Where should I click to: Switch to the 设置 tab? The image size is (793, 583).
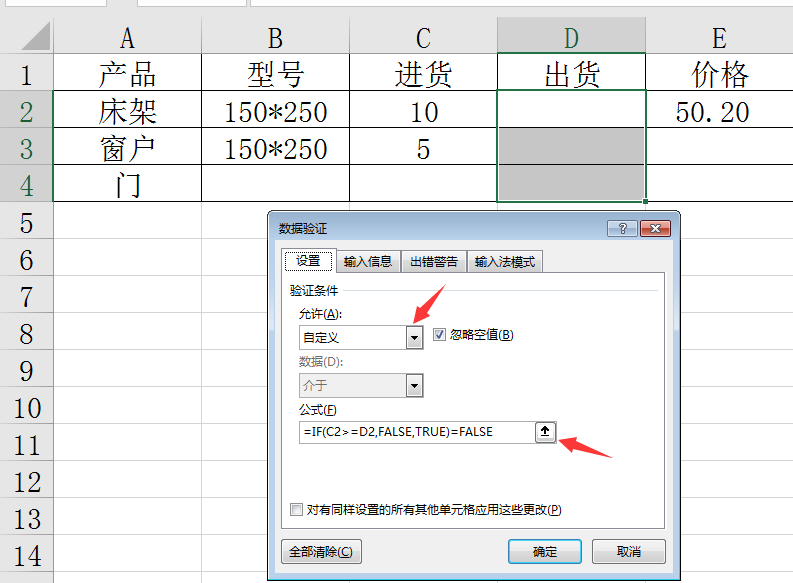coord(308,261)
